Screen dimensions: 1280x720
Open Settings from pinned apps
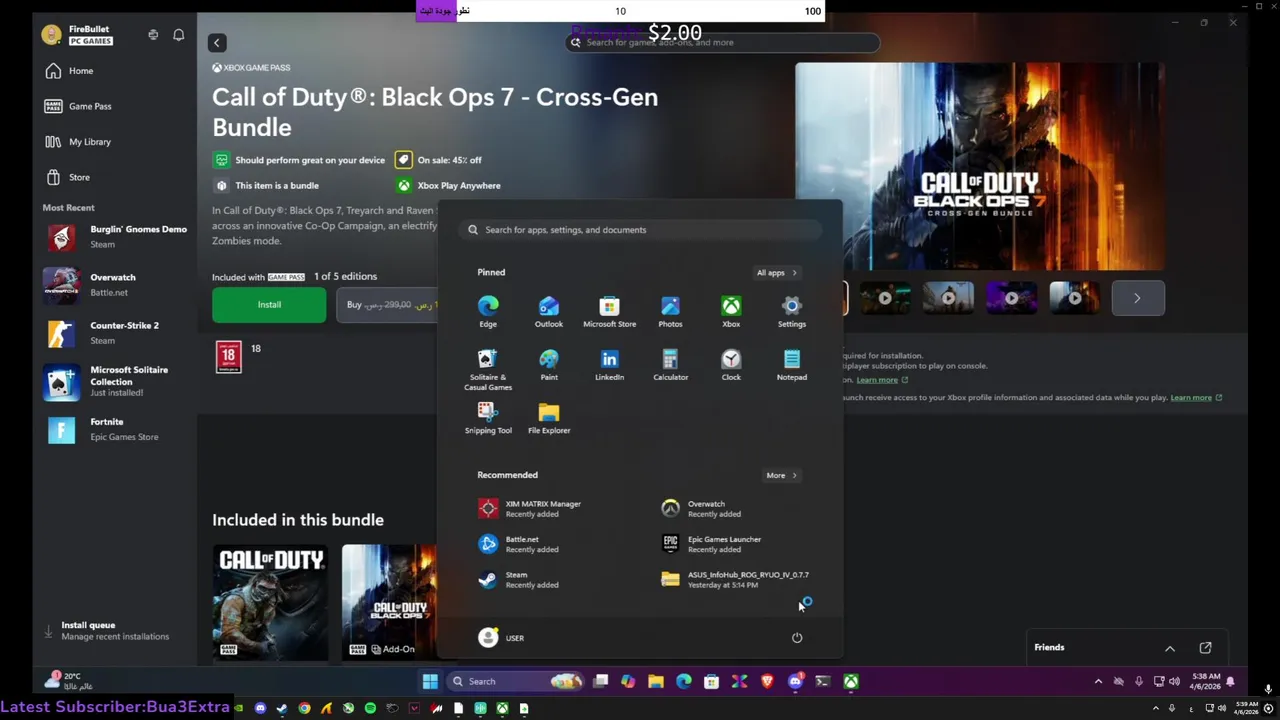click(x=791, y=311)
